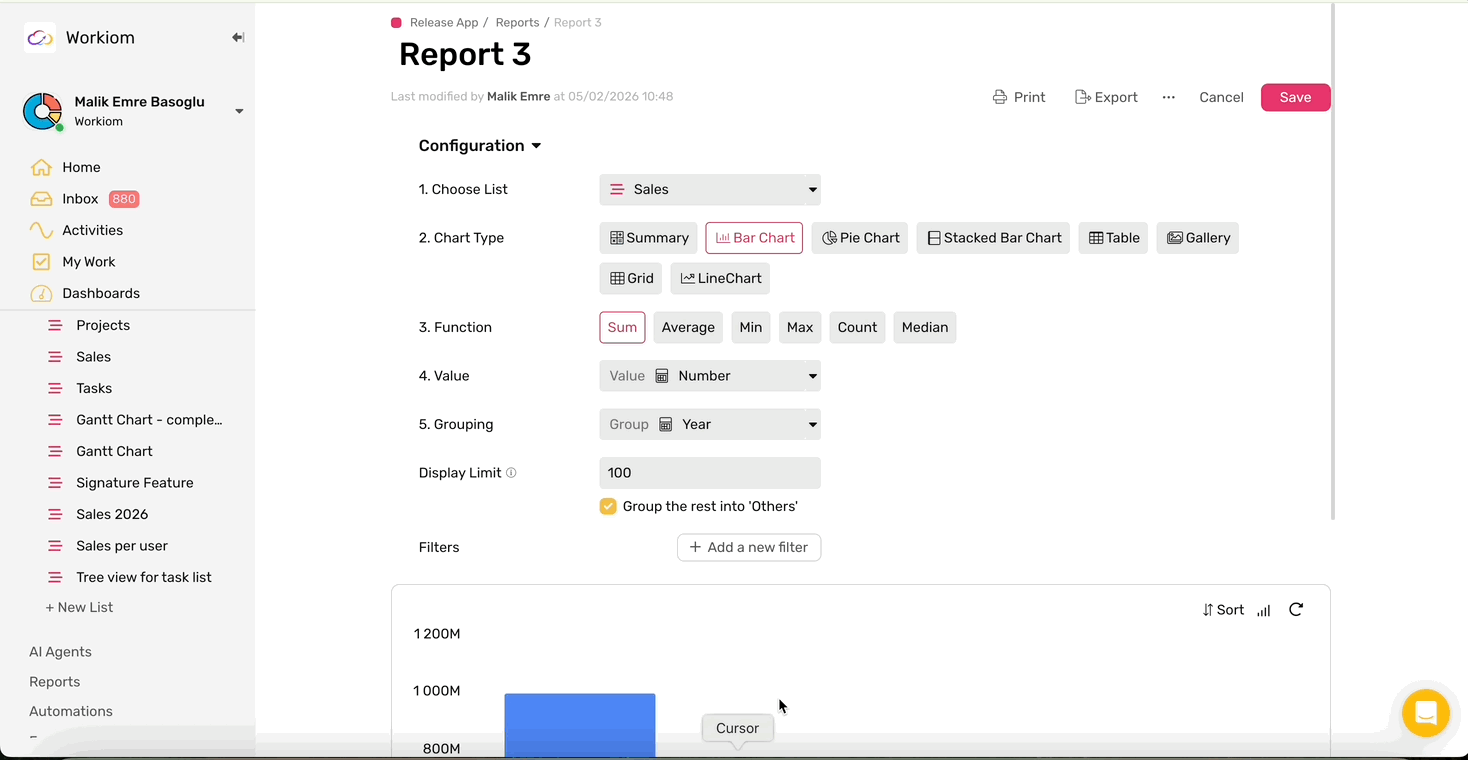Image resolution: width=1468 pixels, height=760 pixels.
Task: Open the Projects list
Action: tap(103, 325)
